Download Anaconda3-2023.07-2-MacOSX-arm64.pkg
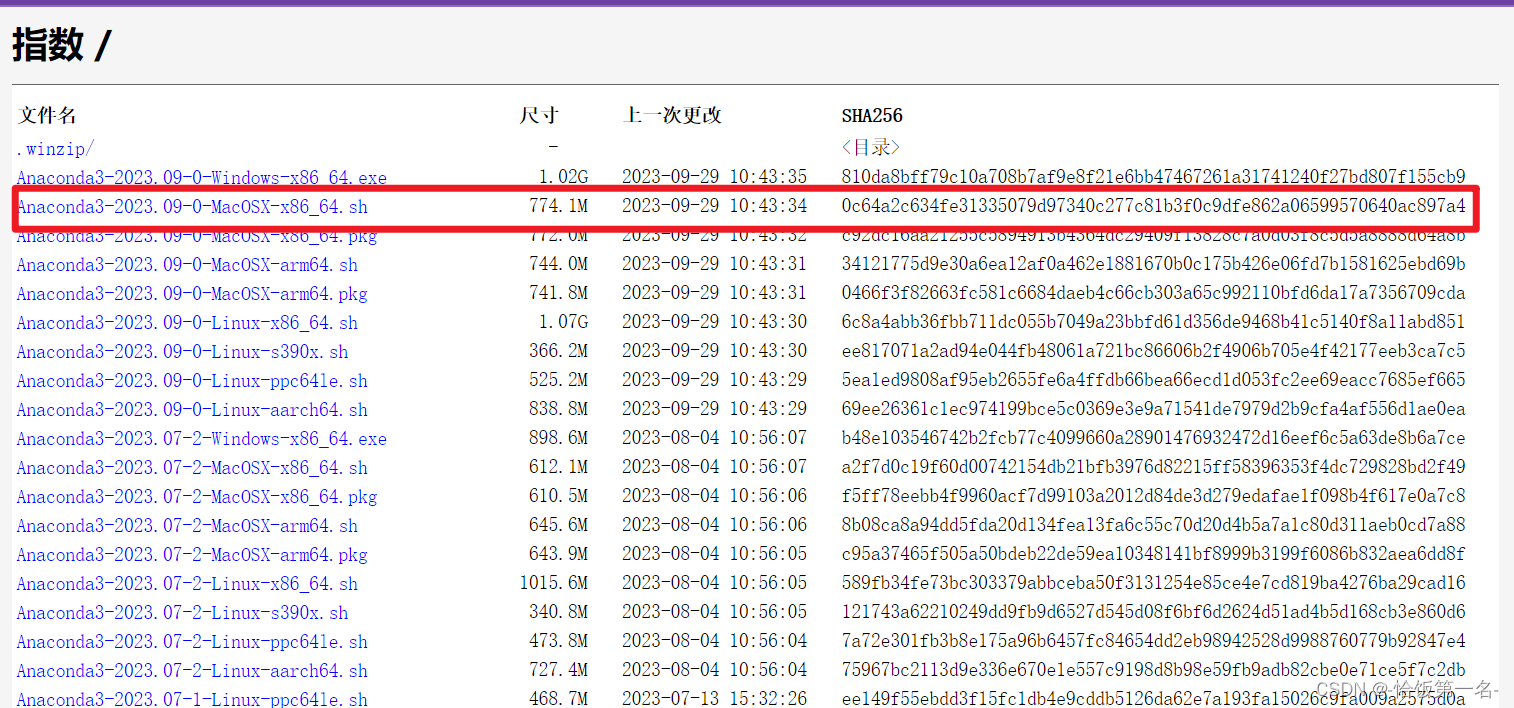Image resolution: width=1514 pixels, height=708 pixels. 192,555
